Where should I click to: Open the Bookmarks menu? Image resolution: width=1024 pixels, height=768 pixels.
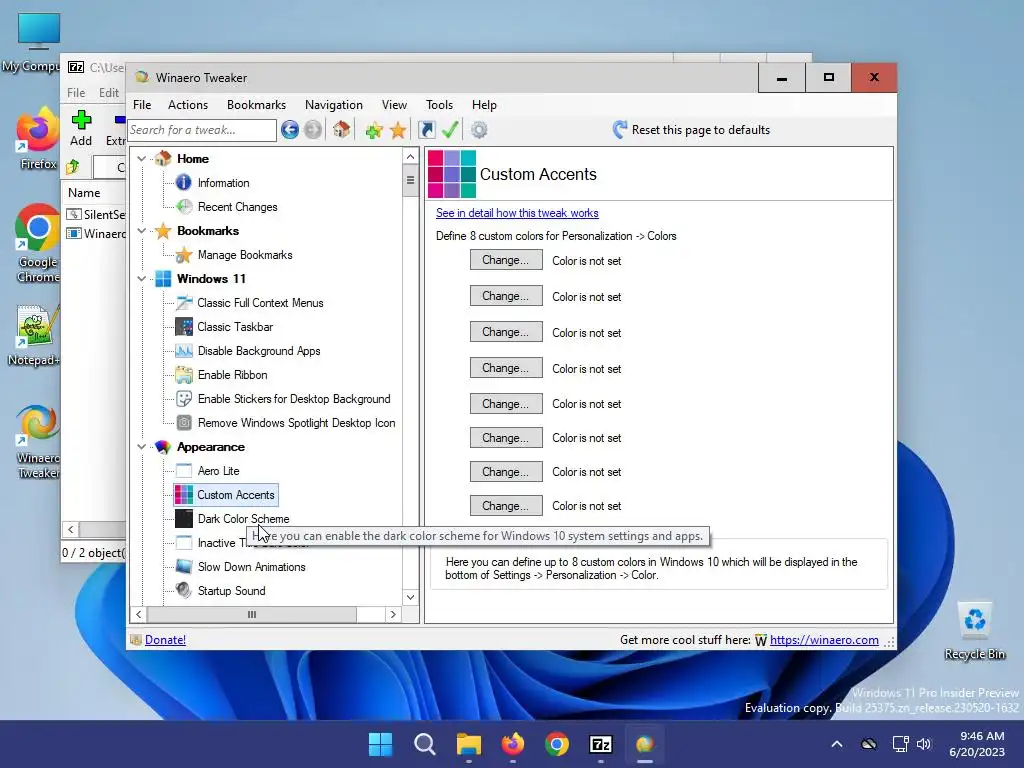coord(256,104)
